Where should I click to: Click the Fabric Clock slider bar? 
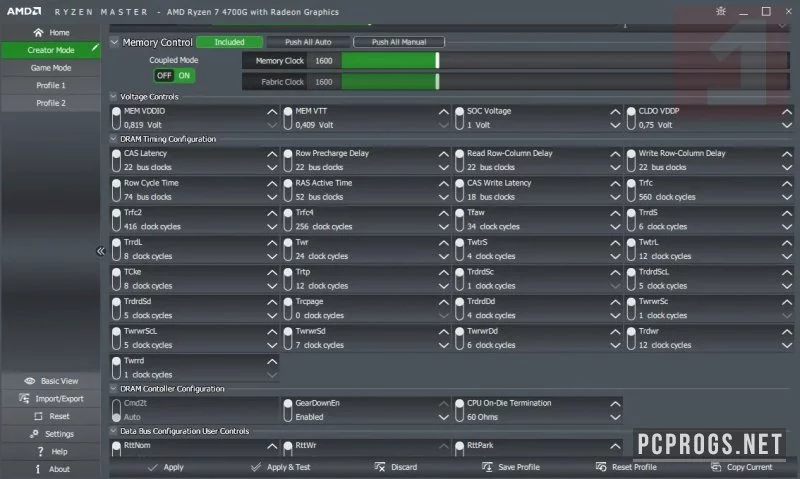565,82
